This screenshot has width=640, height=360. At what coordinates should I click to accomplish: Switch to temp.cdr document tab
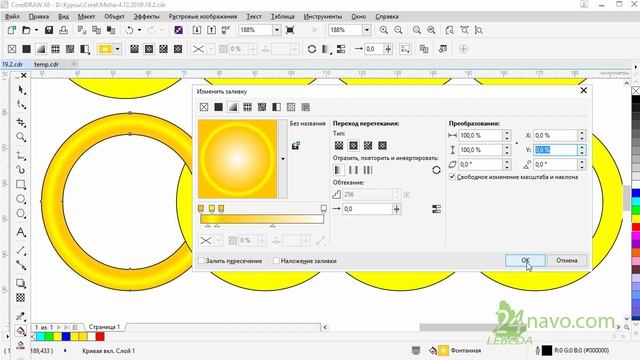coord(47,64)
